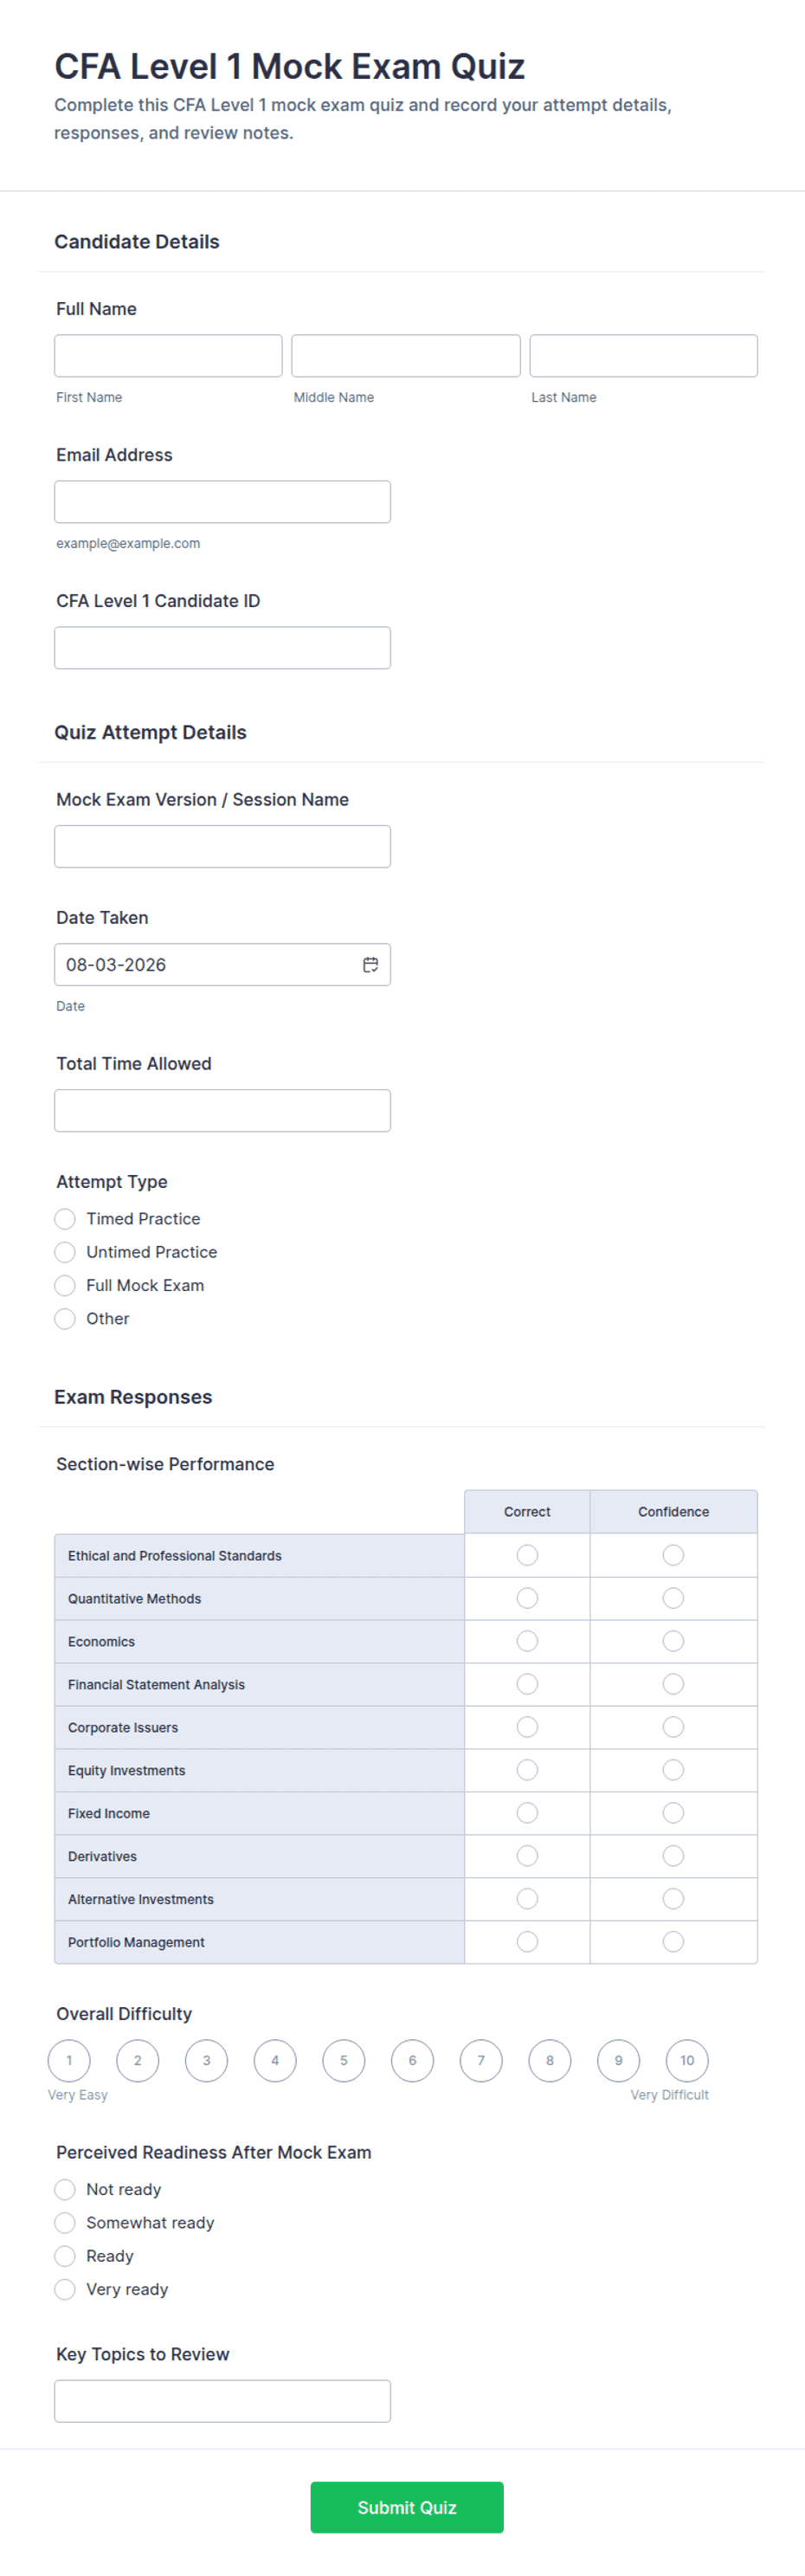Pick difficulty rating 1 Very Easy
Screen dimensions: 805x2576
point(69,2060)
